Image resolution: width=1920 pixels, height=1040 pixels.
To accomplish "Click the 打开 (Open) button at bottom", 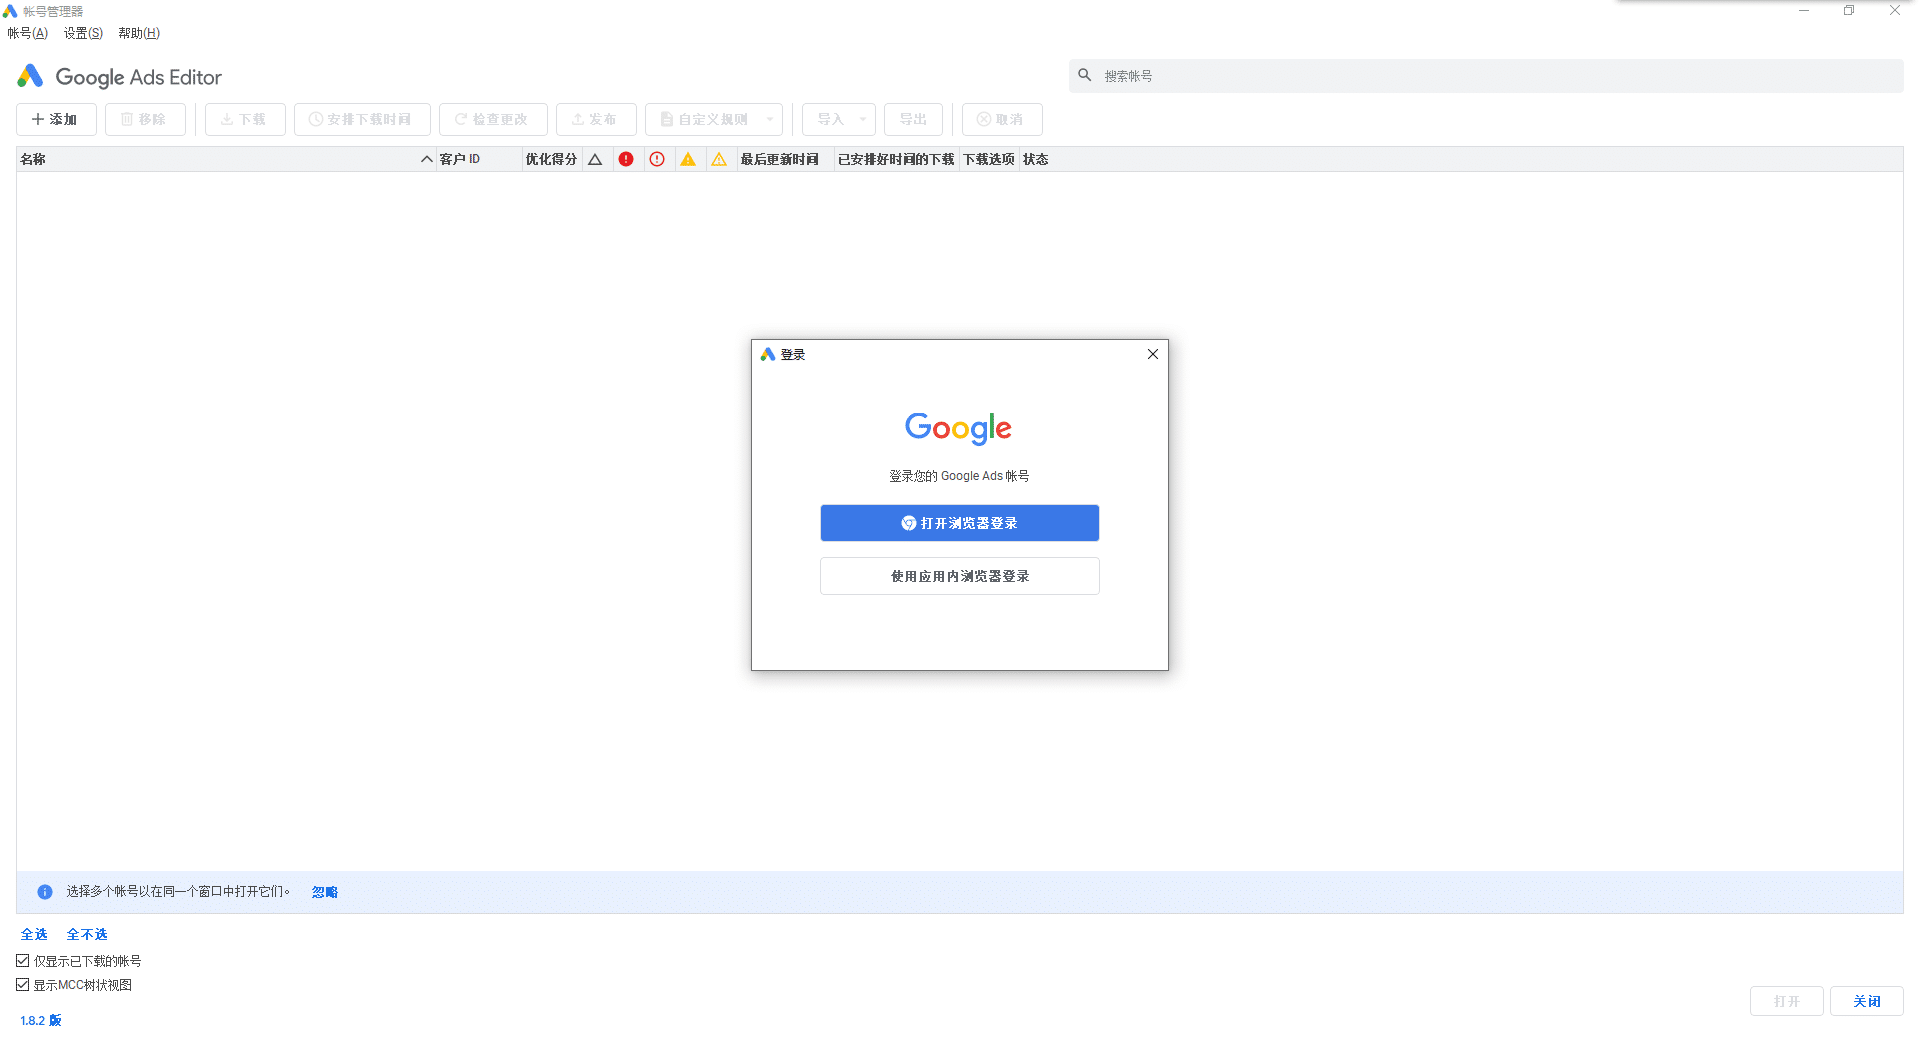I will click(1787, 1001).
